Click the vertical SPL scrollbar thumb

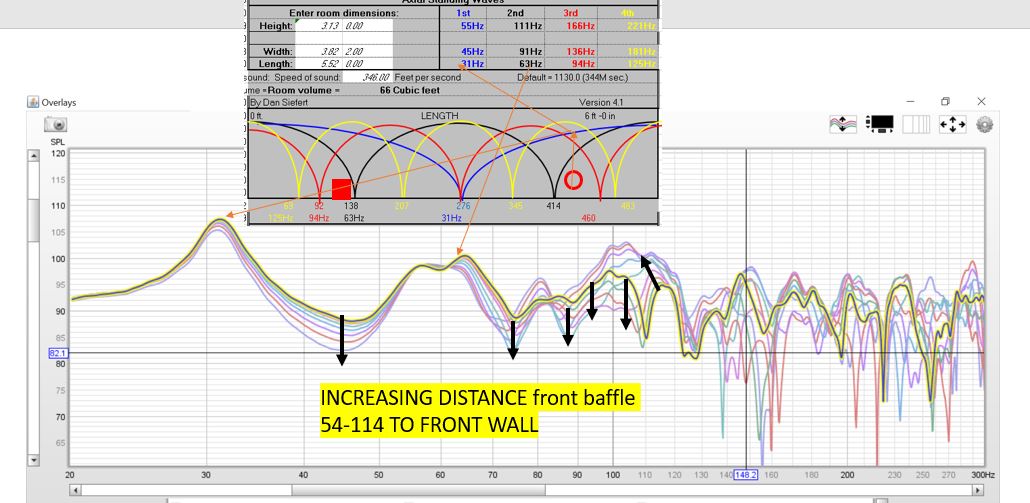[34, 220]
